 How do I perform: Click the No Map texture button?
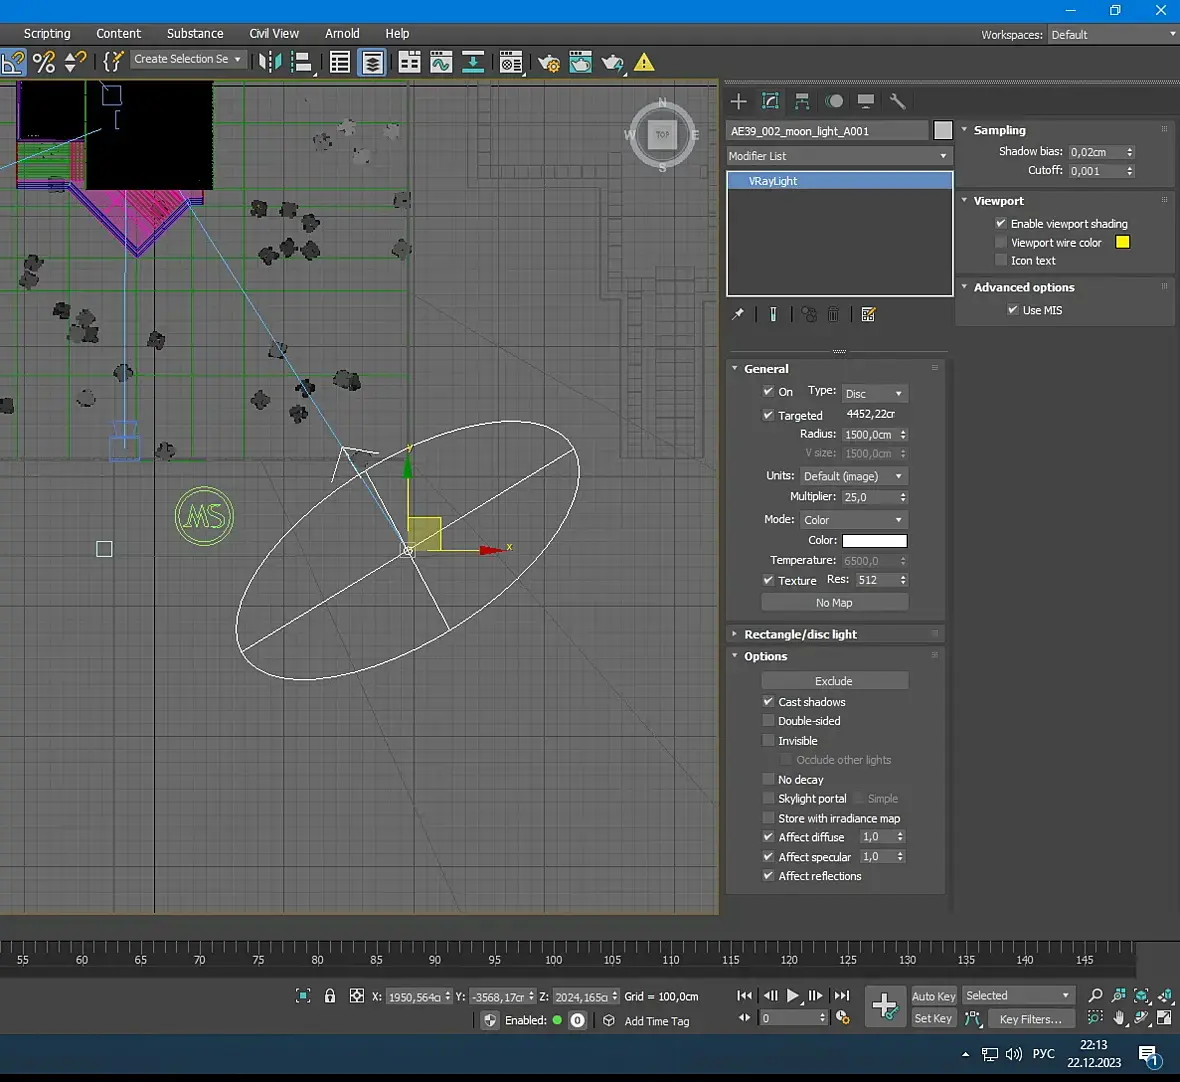(x=834, y=603)
